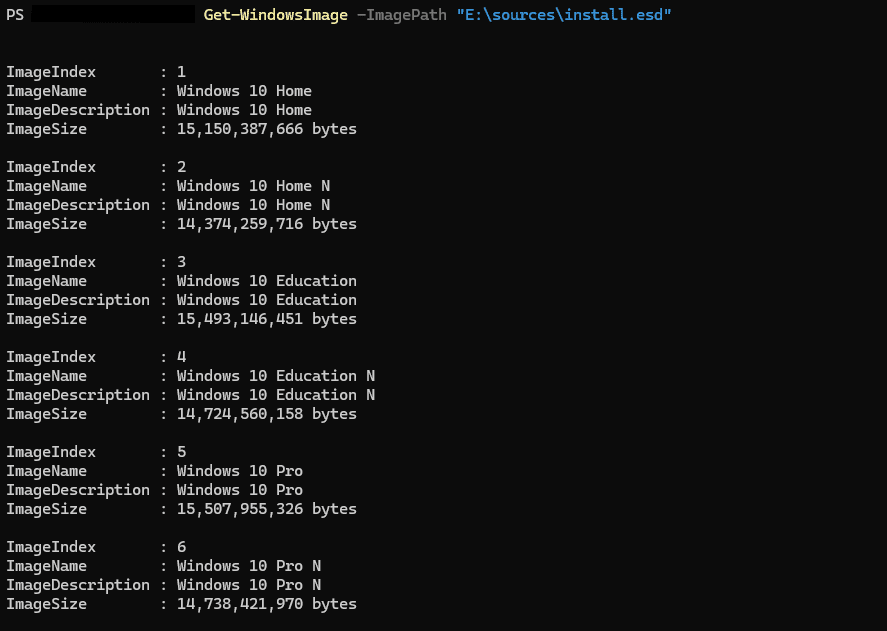This screenshot has width=887, height=631.
Task: Click the ImageIndex value 1
Action: click(x=181, y=72)
